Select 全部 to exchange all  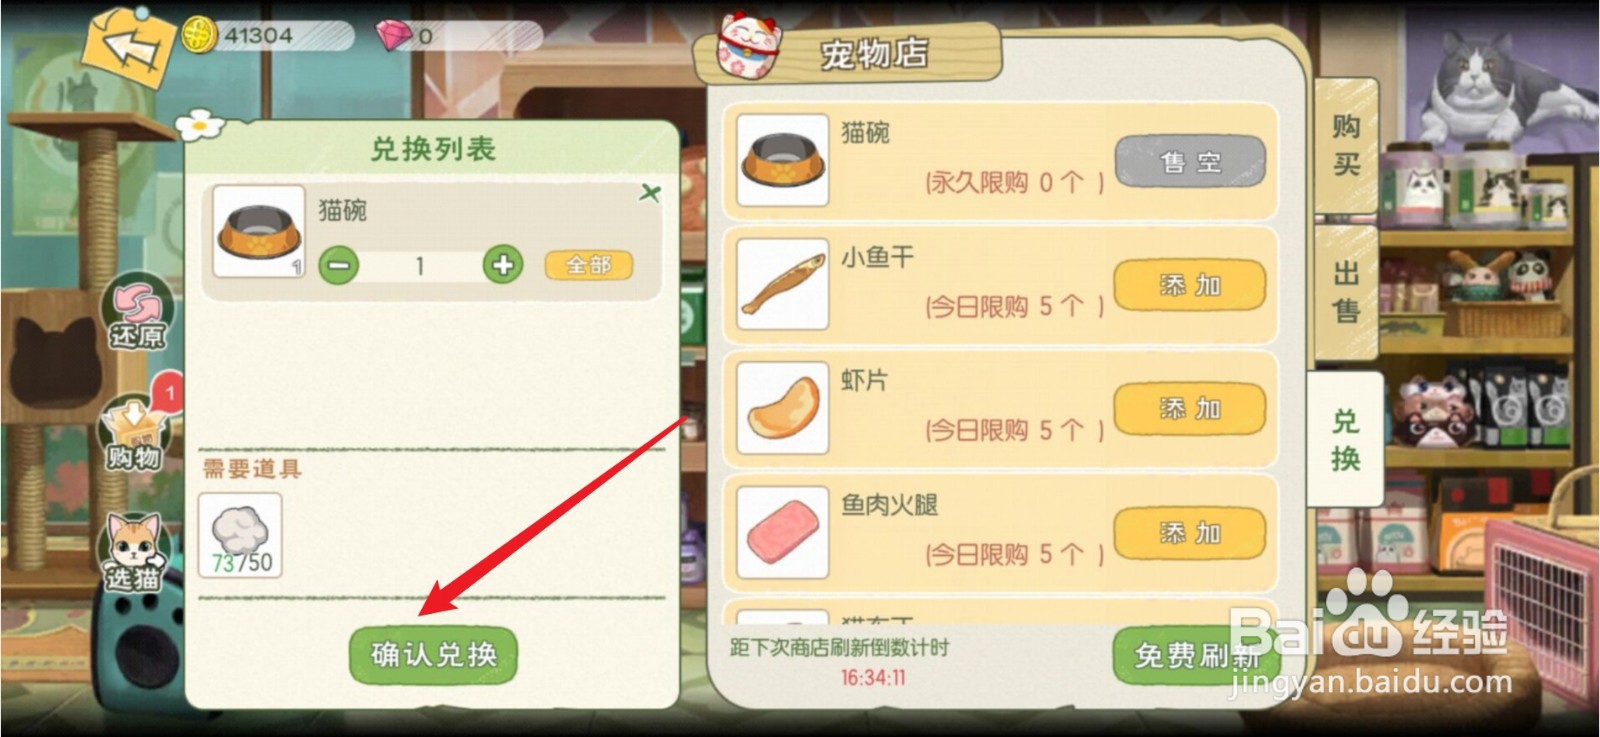(x=589, y=265)
